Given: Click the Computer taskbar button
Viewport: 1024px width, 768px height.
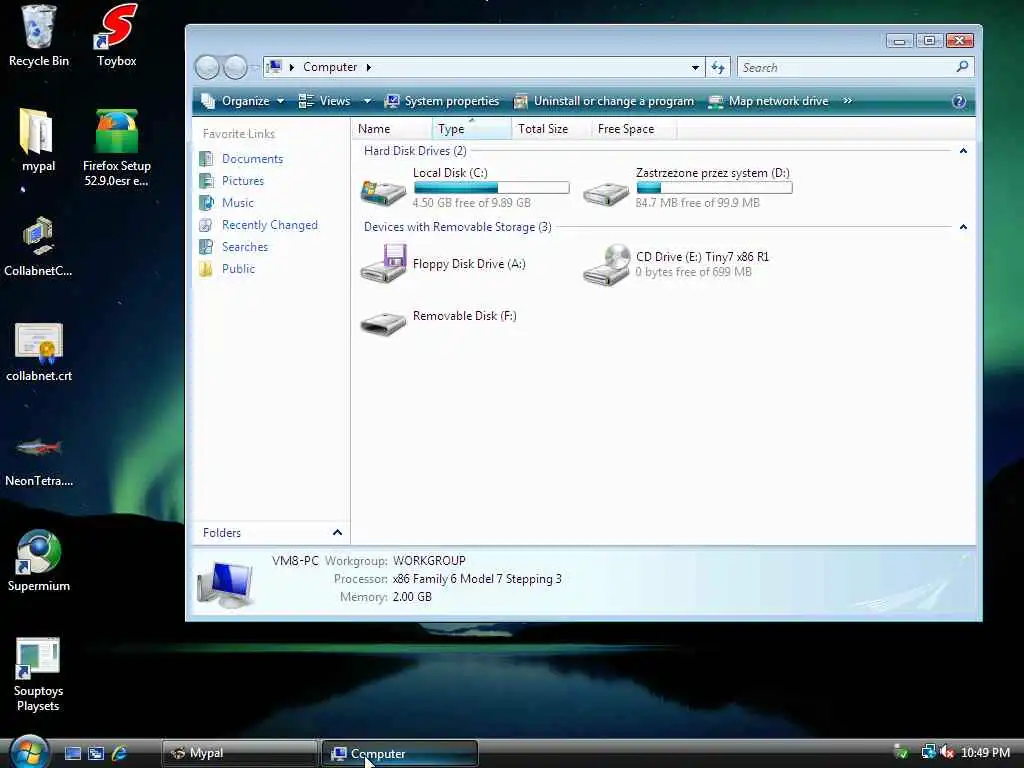Looking at the screenshot, I should [x=400, y=753].
